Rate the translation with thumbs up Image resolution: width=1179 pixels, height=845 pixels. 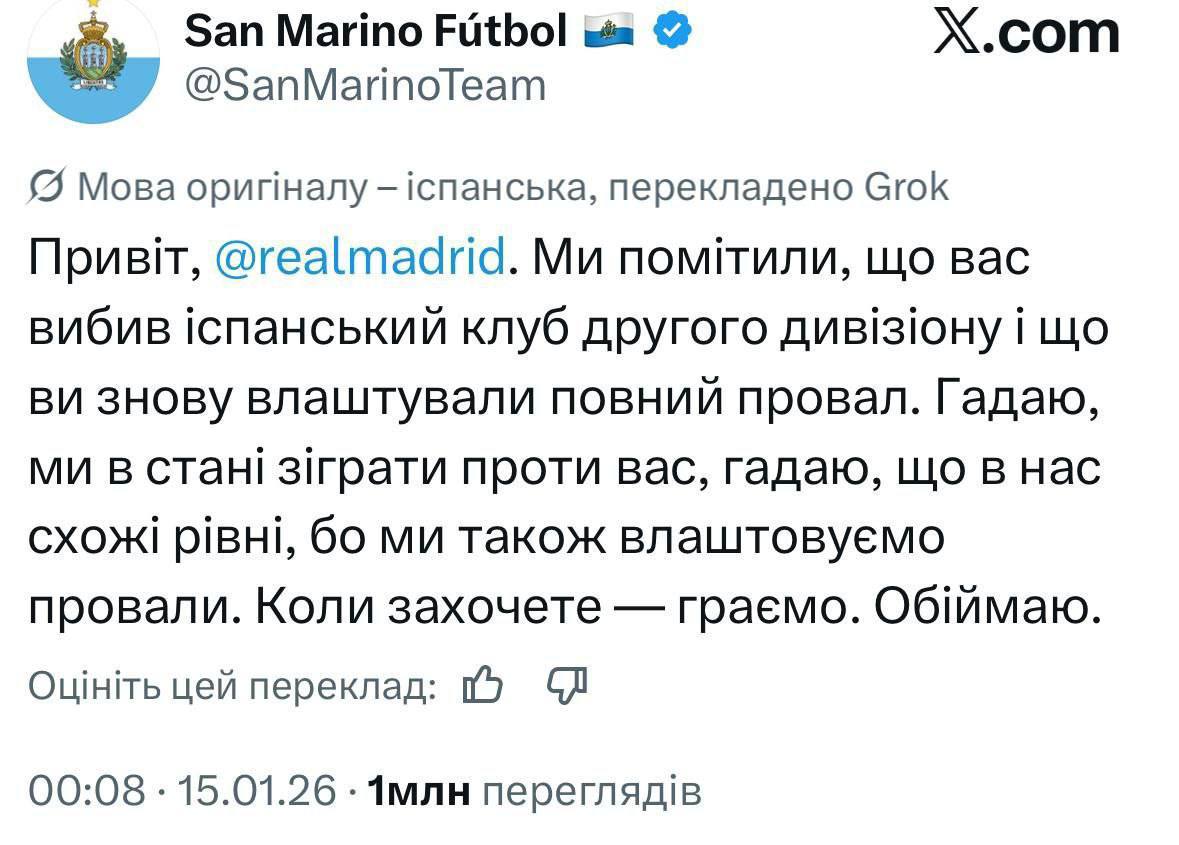(x=483, y=685)
